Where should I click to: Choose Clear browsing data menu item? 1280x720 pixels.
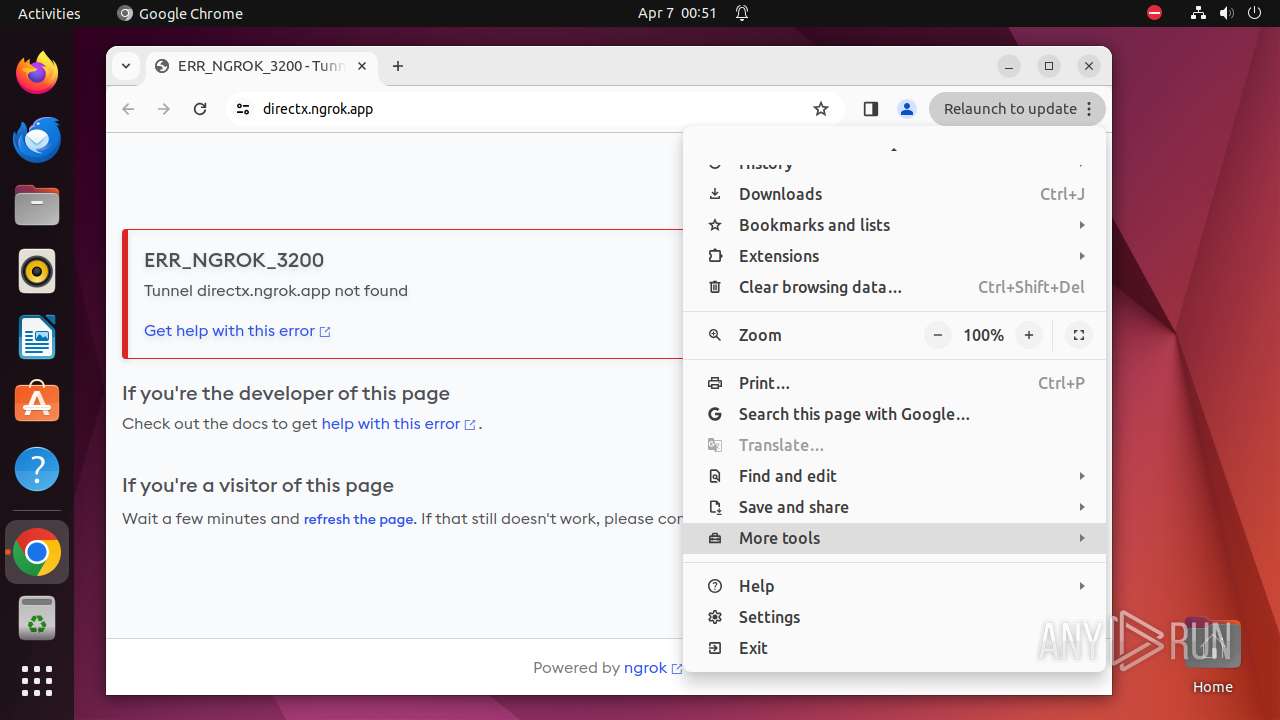click(x=895, y=287)
